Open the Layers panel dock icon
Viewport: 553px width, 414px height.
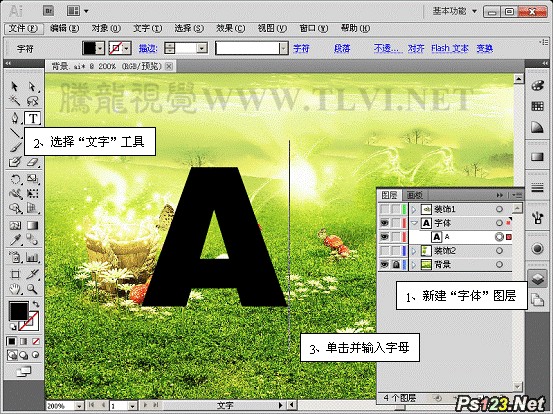[537, 278]
